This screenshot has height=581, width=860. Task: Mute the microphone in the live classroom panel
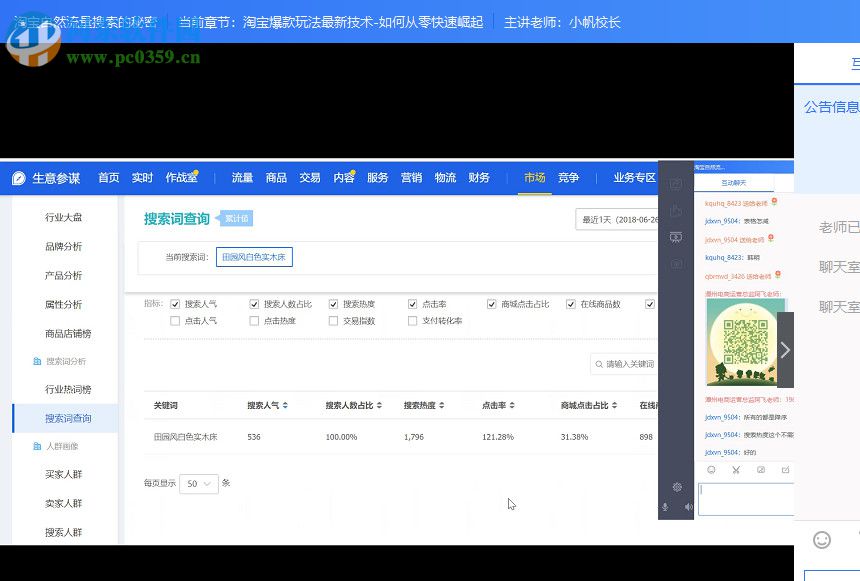click(x=664, y=507)
